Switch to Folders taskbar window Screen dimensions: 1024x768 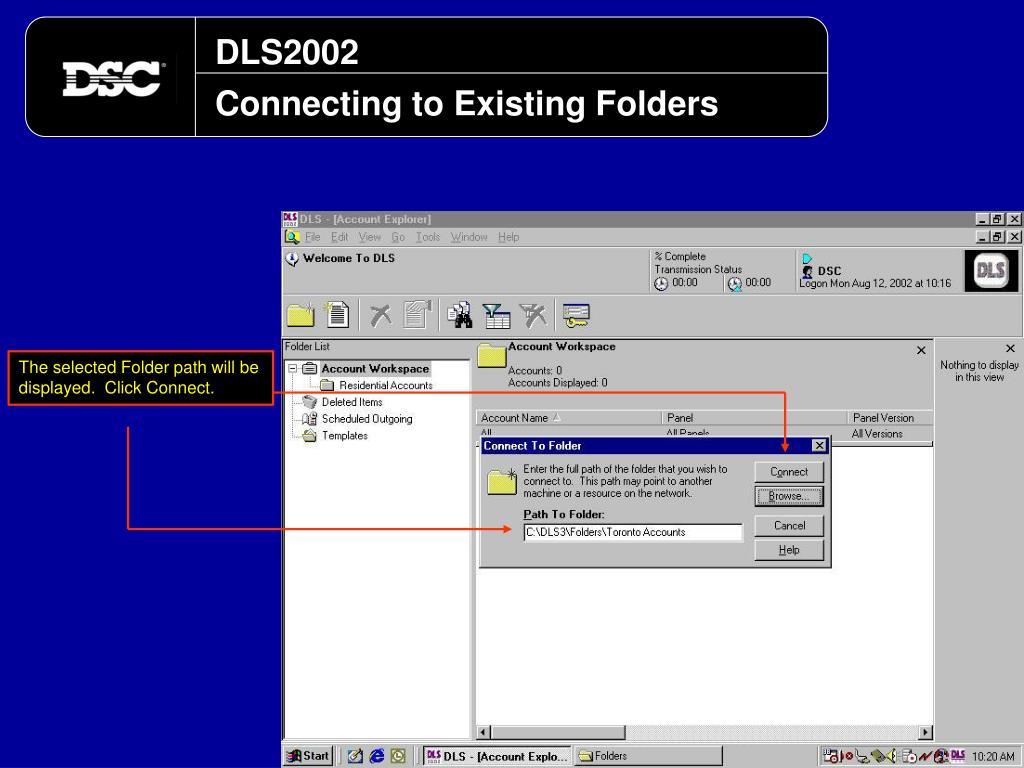coord(648,756)
